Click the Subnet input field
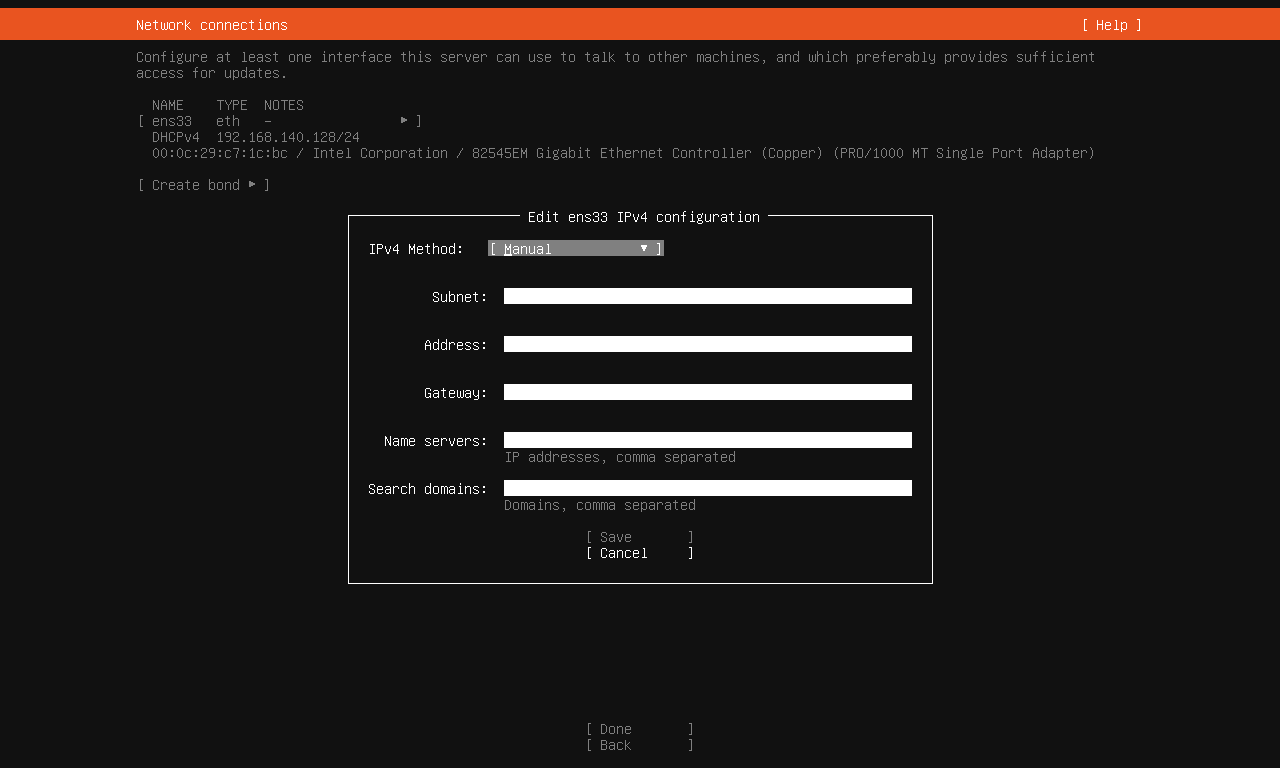The width and height of the screenshot is (1280, 768). 707,295
